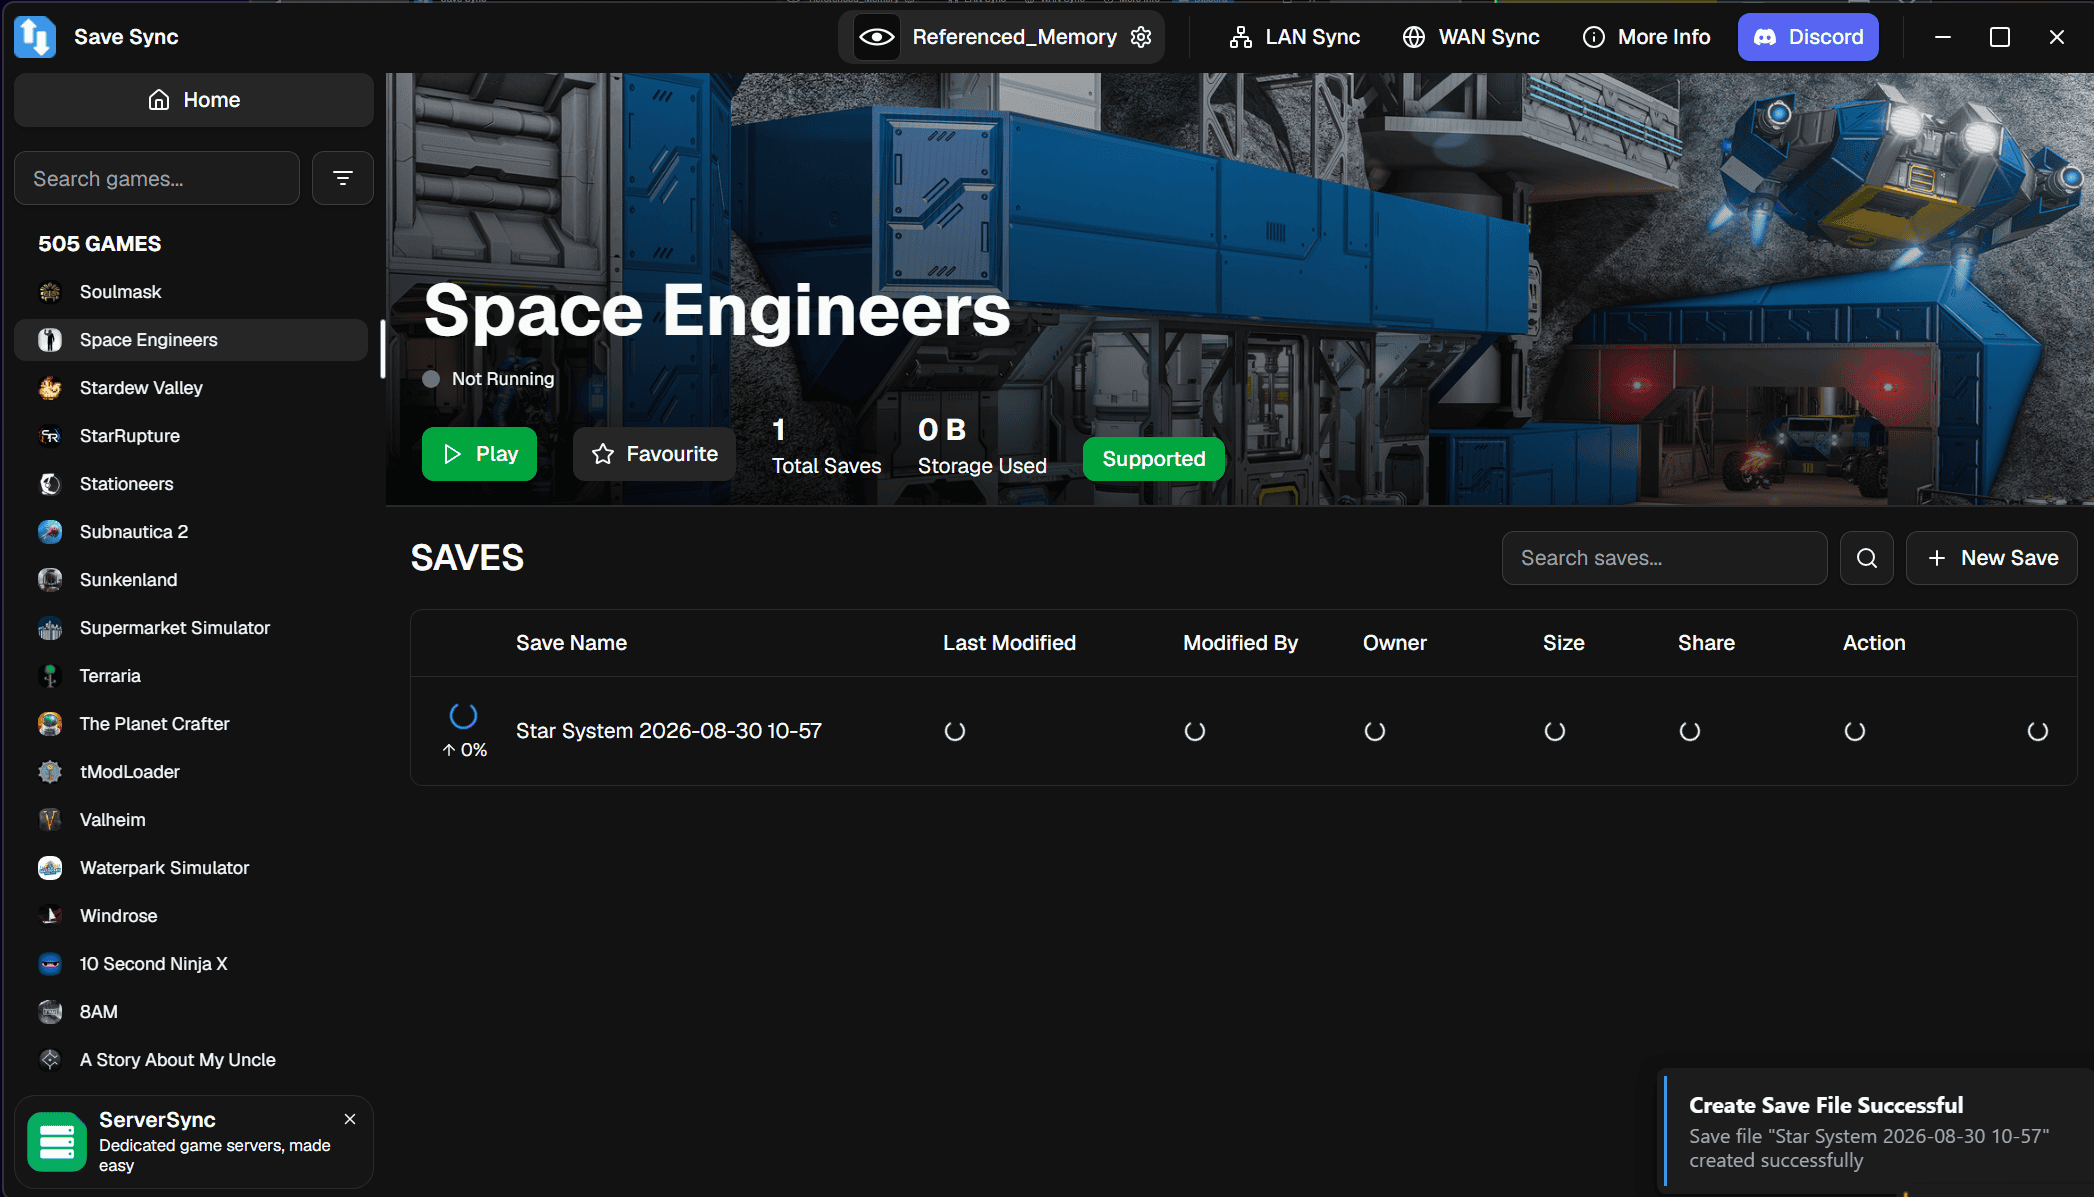2094x1197 pixels.
Task: Click the 10 Second Ninja X icon
Action: 50,964
